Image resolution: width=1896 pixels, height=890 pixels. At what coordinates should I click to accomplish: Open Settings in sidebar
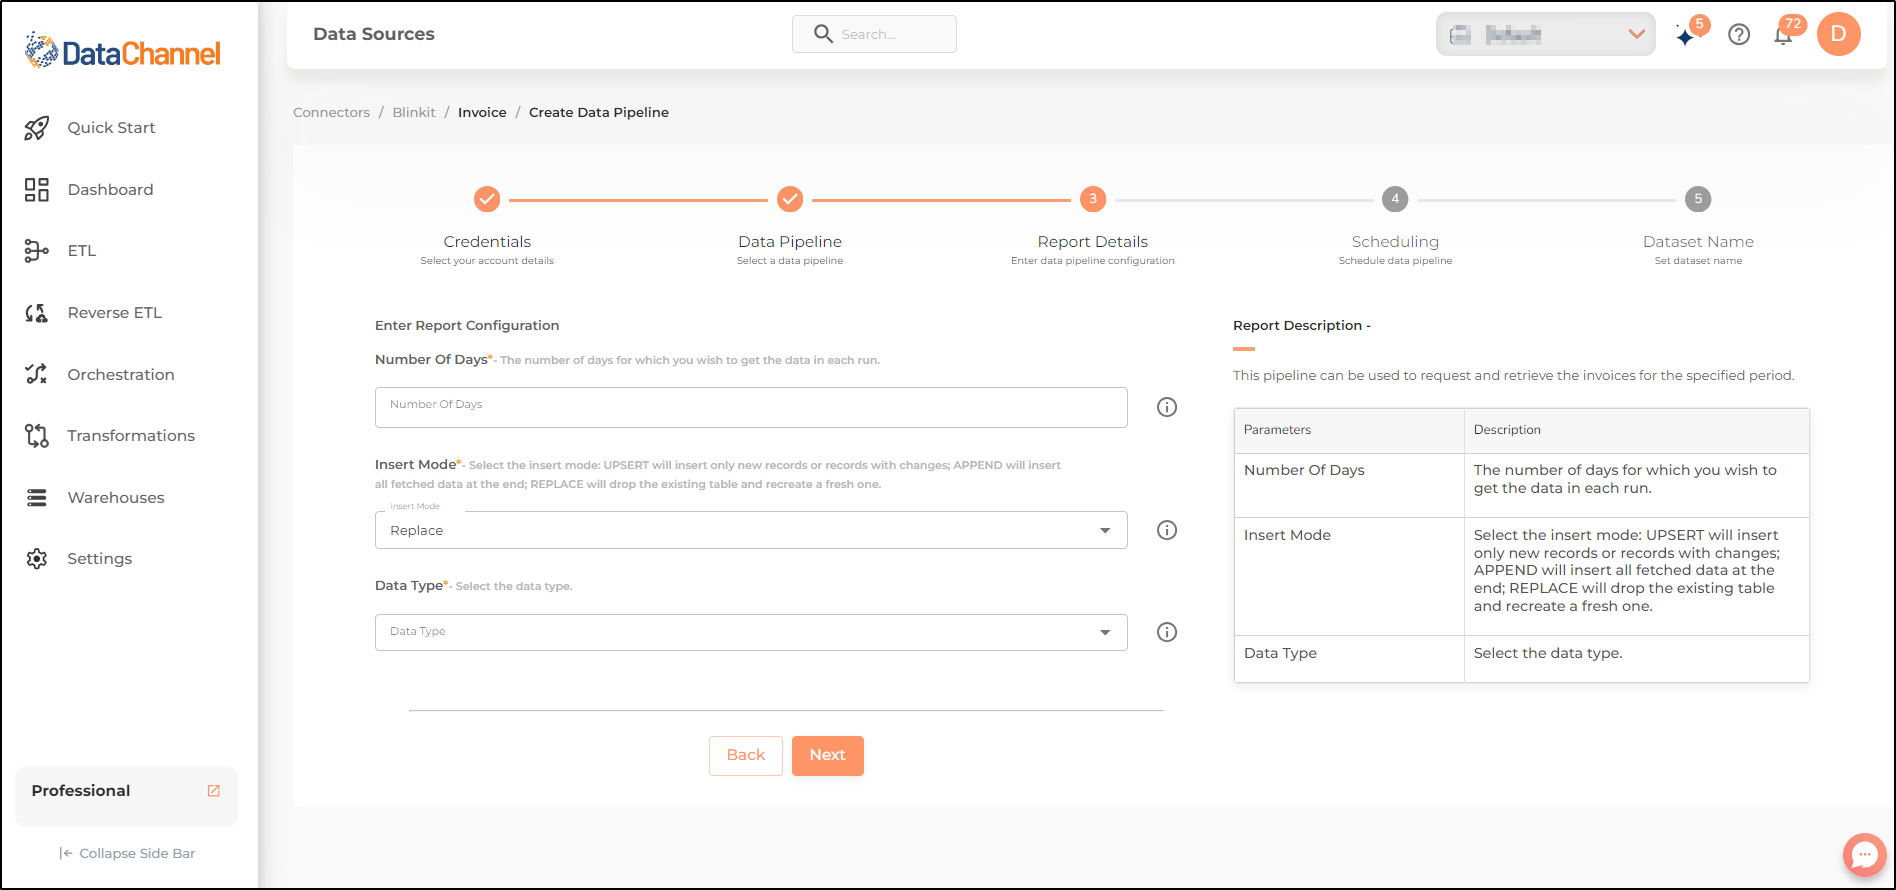(100, 559)
